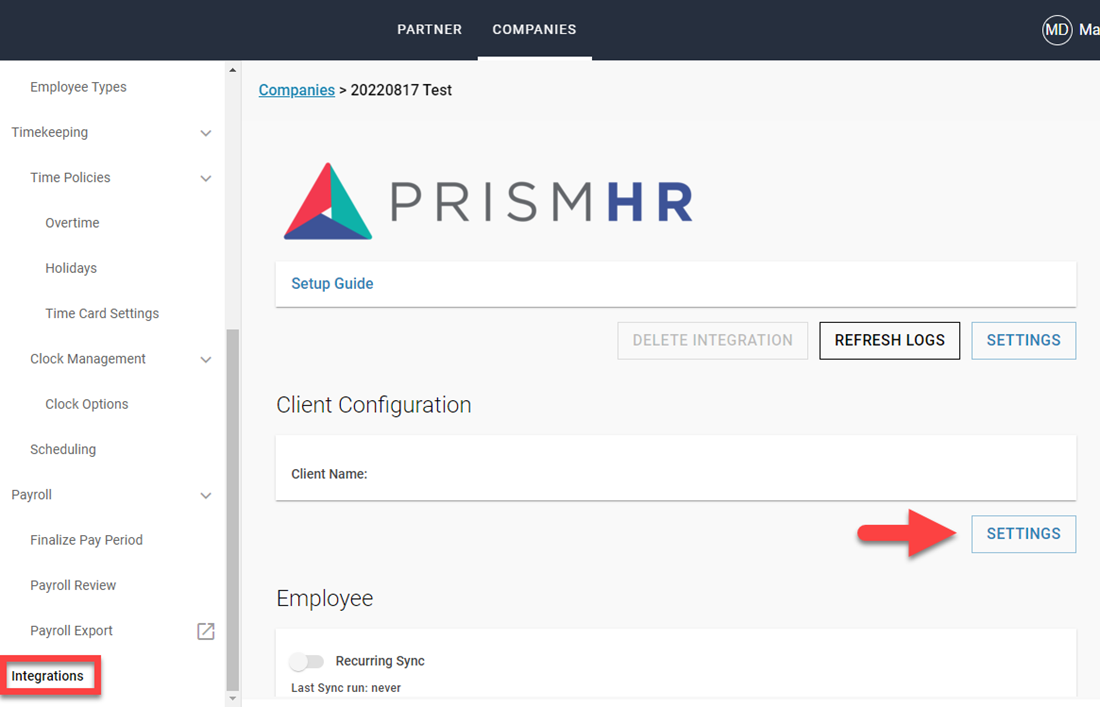This screenshot has height=707, width=1100.
Task: Click the REFRESH LOGS button
Action: pyautogui.click(x=889, y=340)
